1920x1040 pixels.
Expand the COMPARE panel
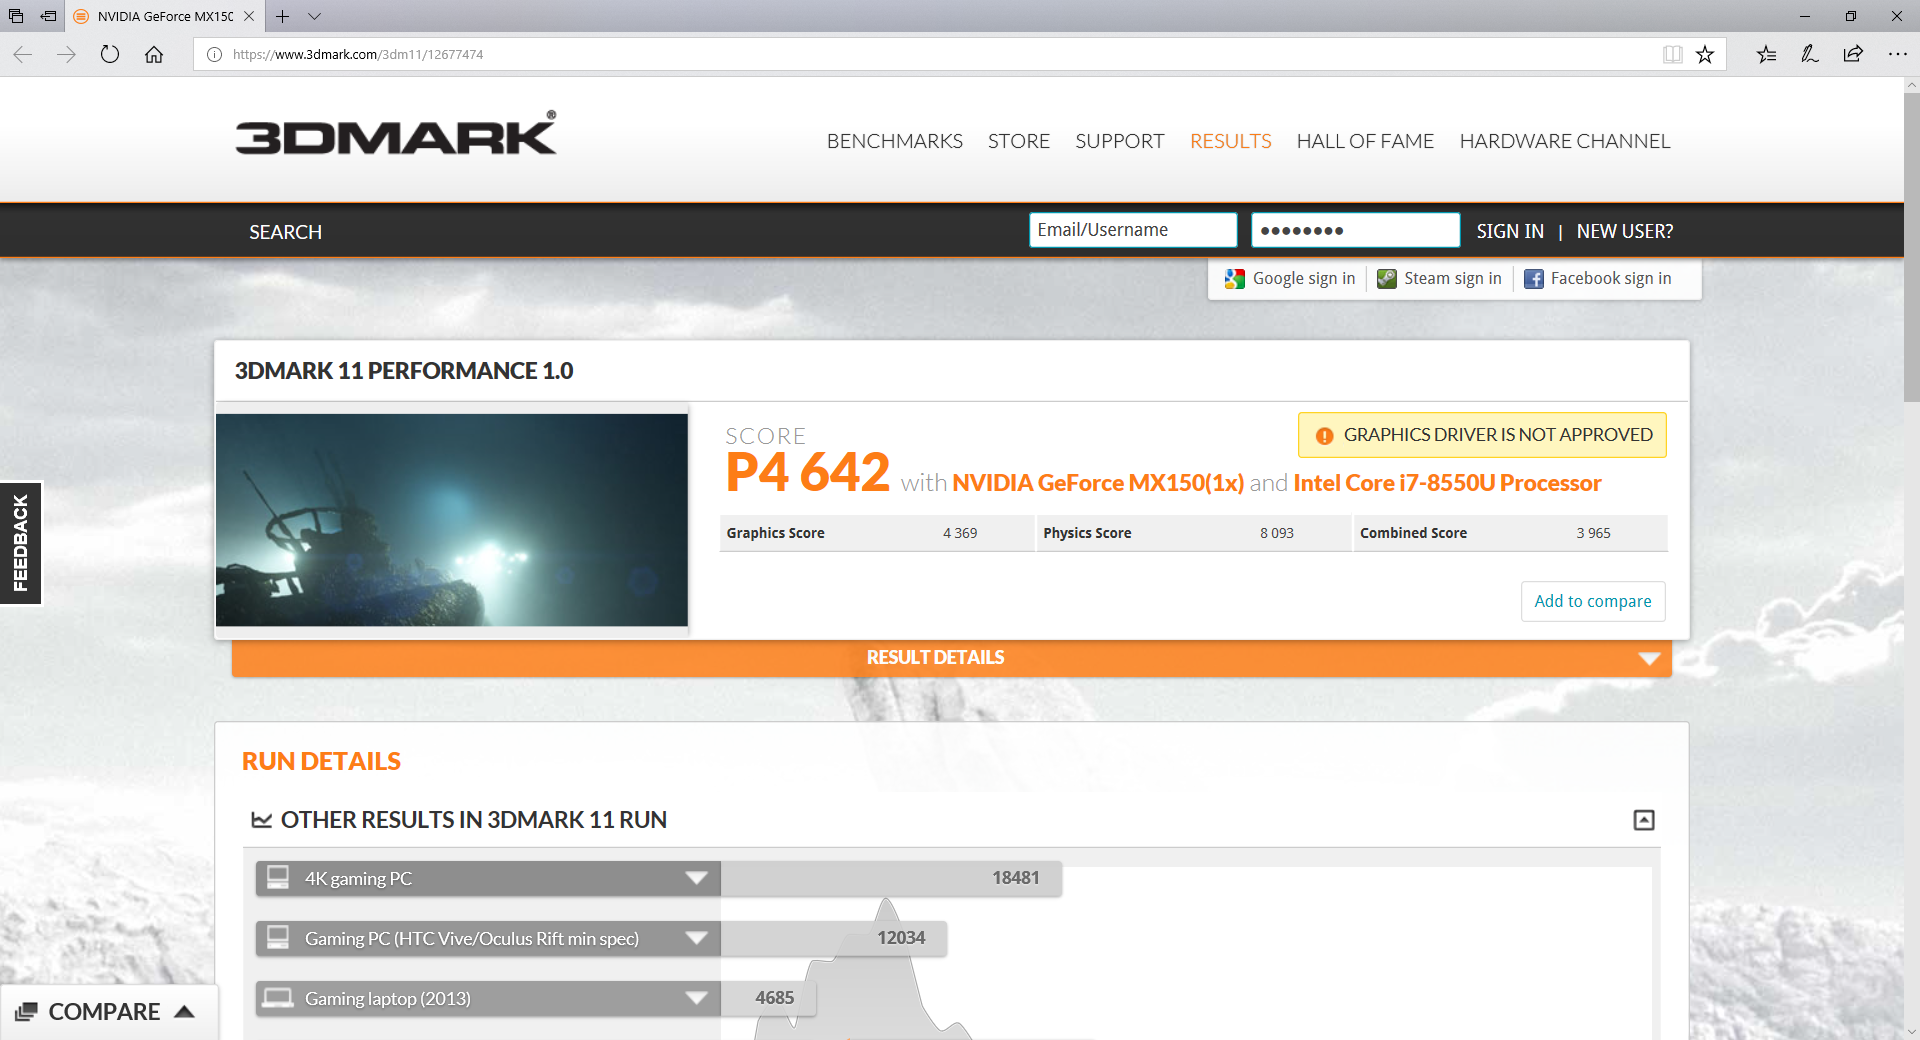click(109, 1012)
